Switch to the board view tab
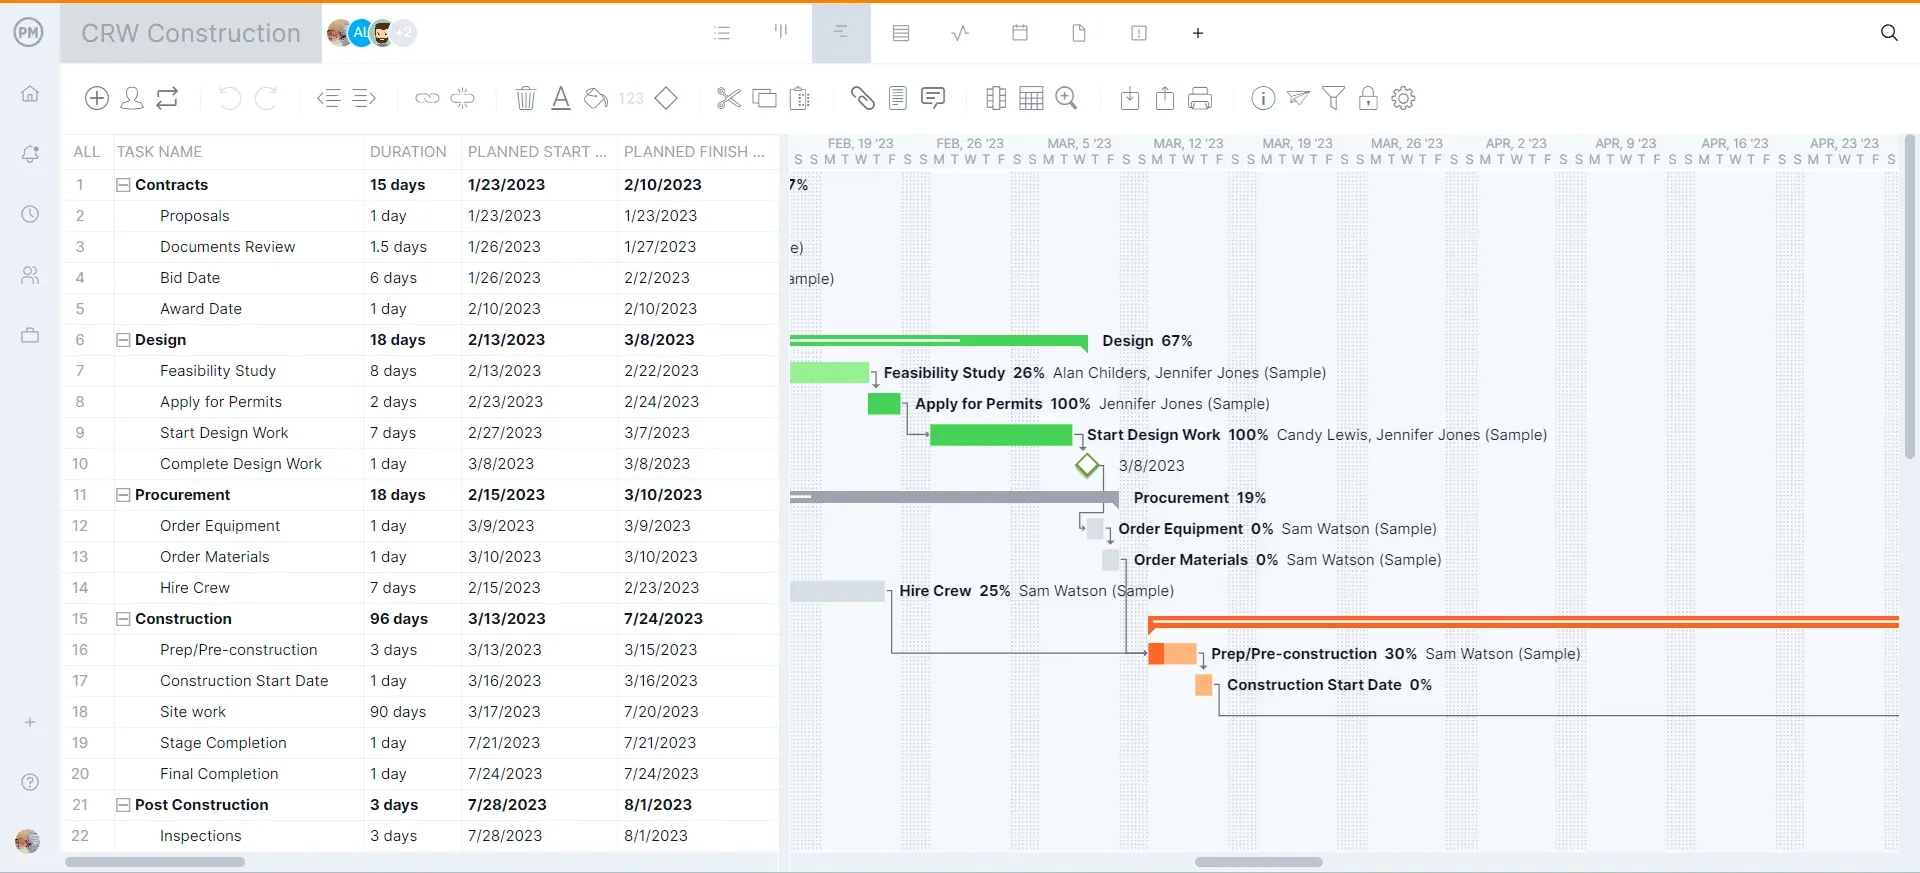The width and height of the screenshot is (1920, 873). click(x=781, y=33)
